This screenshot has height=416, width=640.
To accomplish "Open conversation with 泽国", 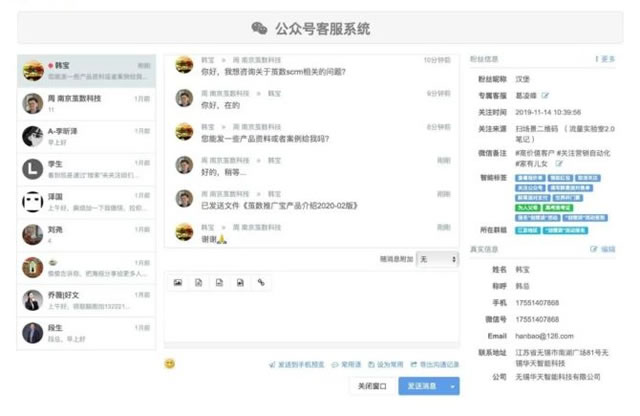I will (86, 202).
